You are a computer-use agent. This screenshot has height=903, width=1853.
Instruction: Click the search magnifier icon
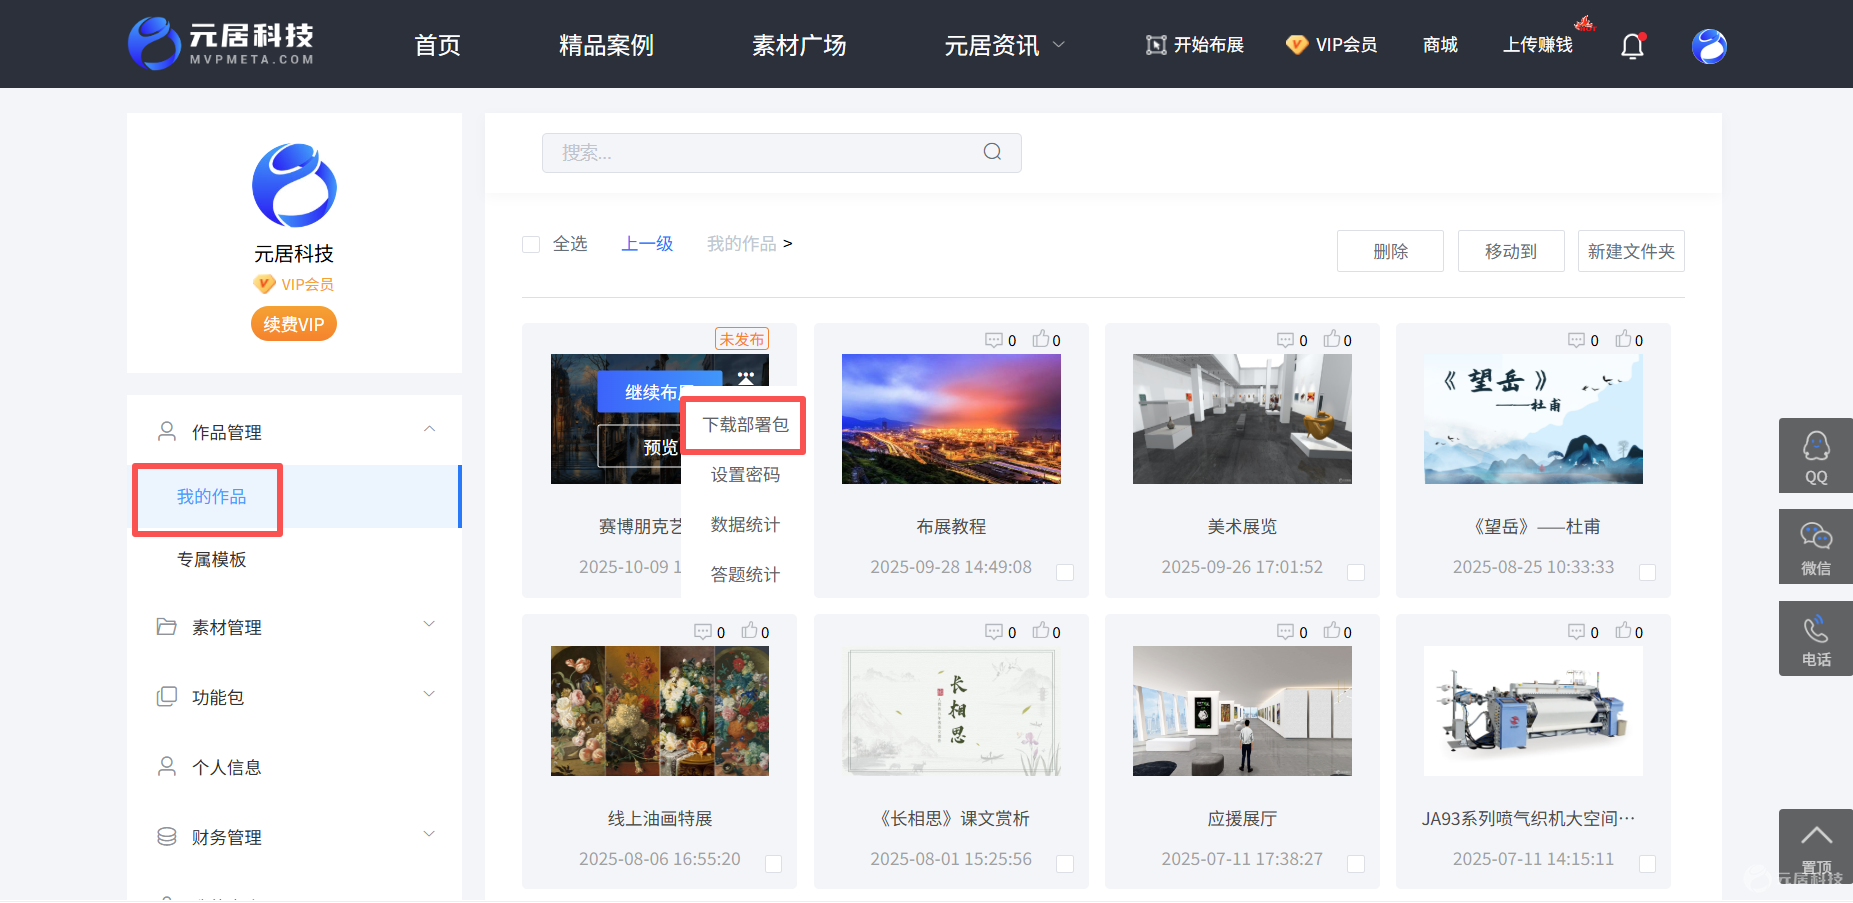coord(992,152)
